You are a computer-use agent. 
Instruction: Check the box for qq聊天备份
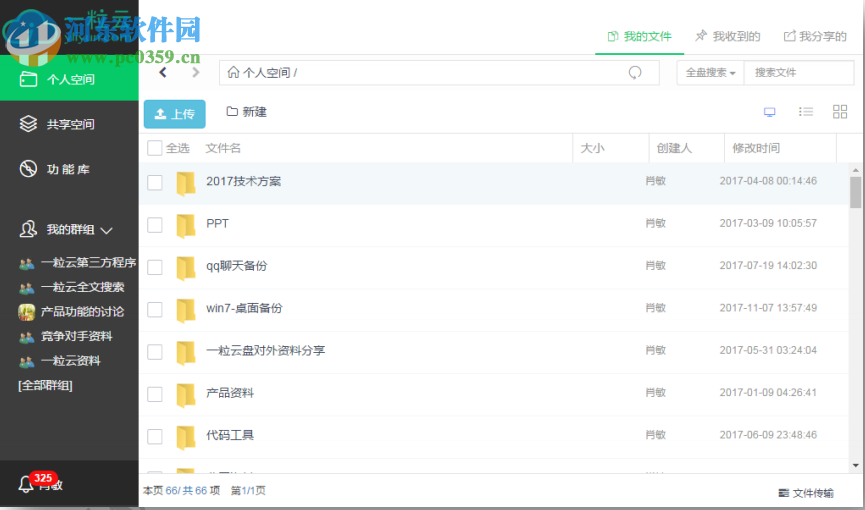pos(154,267)
